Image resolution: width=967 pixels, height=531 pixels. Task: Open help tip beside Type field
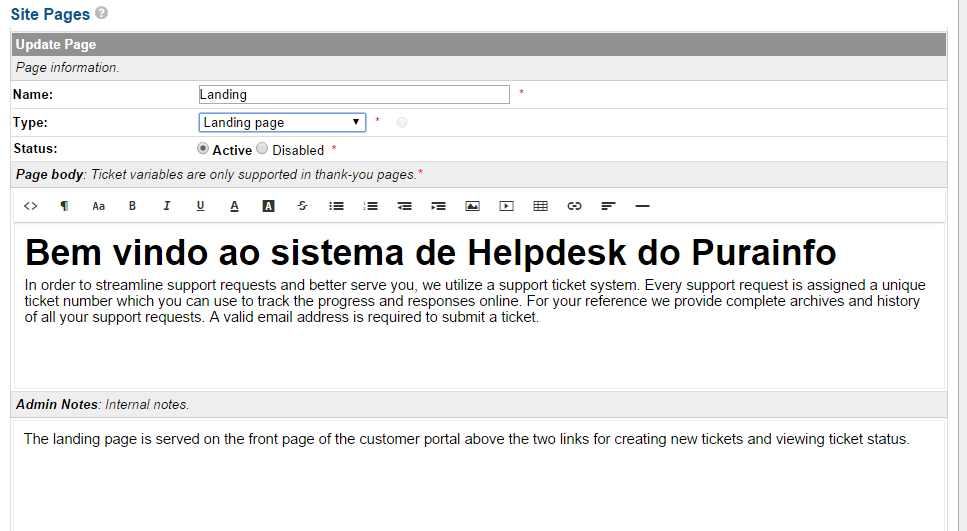[401, 123]
